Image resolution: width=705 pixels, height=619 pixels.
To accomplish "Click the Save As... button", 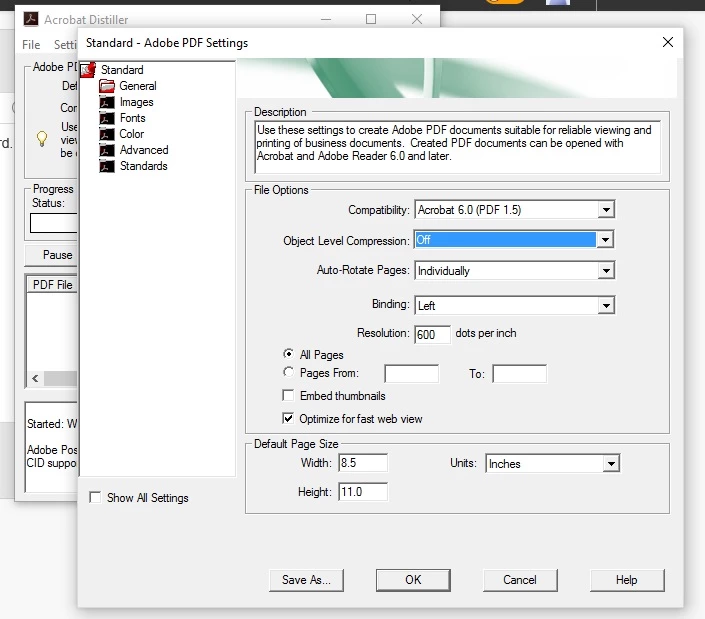I will [306, 580].
